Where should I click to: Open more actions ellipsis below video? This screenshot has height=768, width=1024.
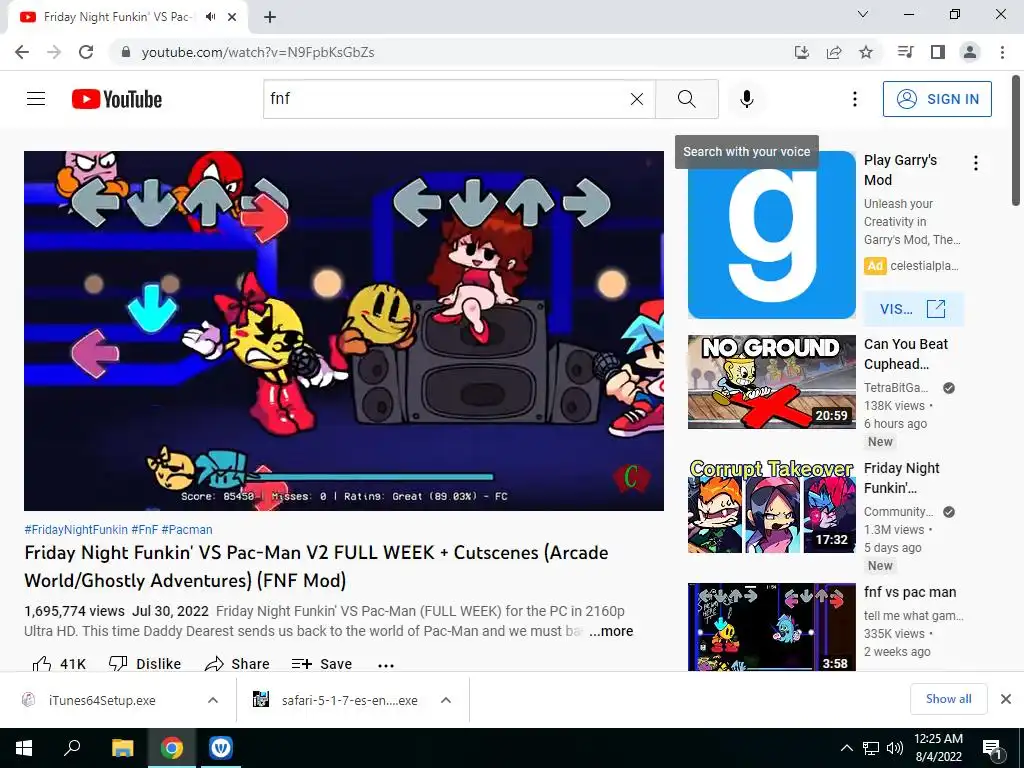click(x=386, y=665)
